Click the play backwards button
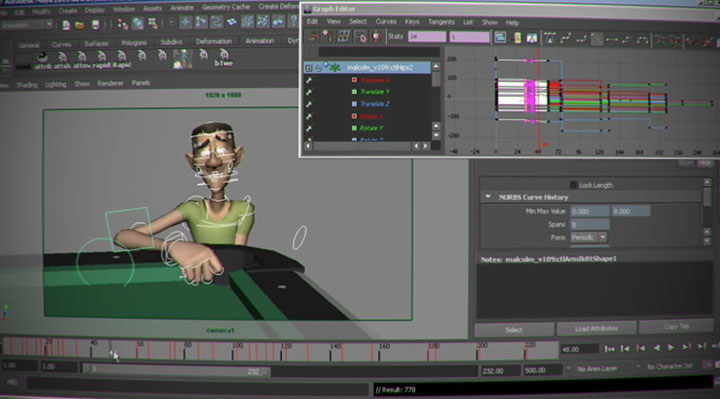 656,348
